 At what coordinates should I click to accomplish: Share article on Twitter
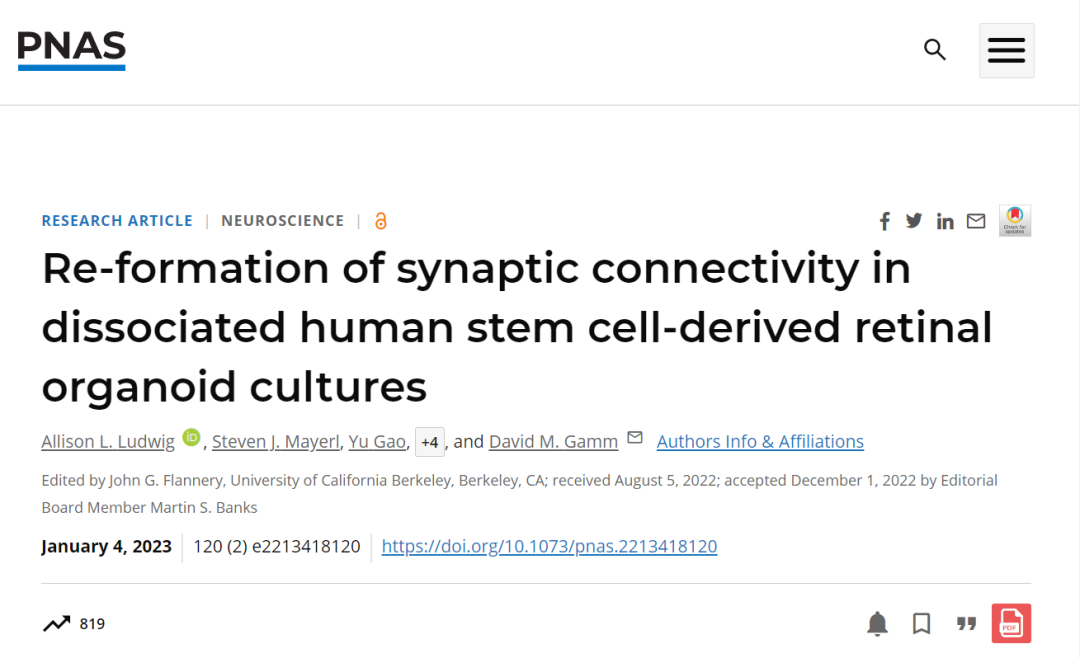coord(914,221)
